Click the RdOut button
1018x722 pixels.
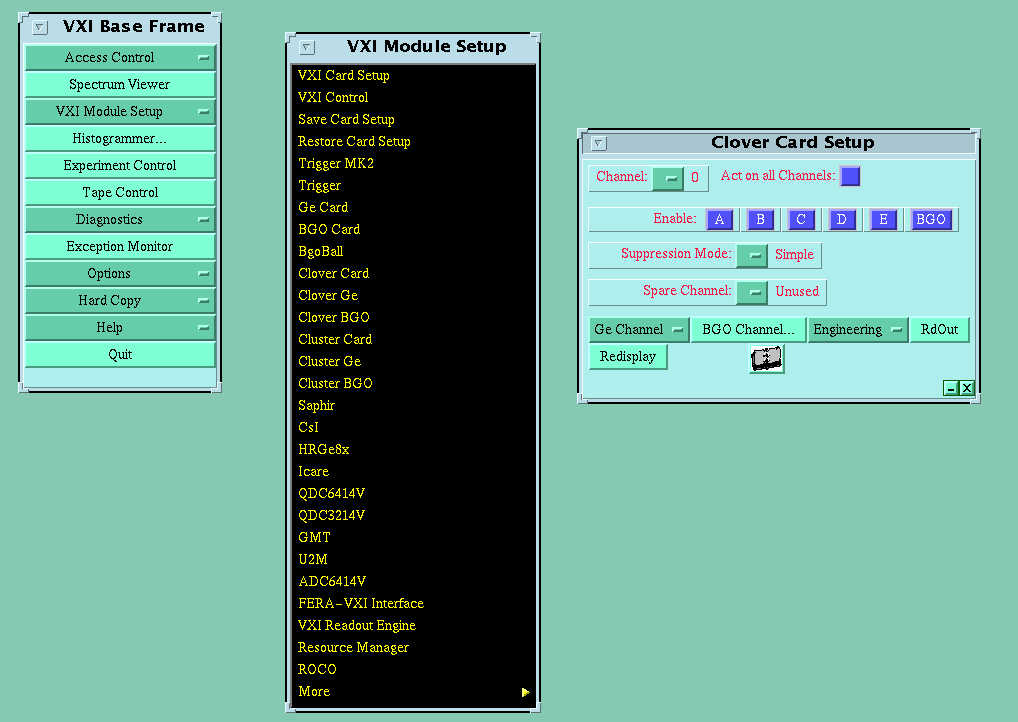click(x=939, y=330)
